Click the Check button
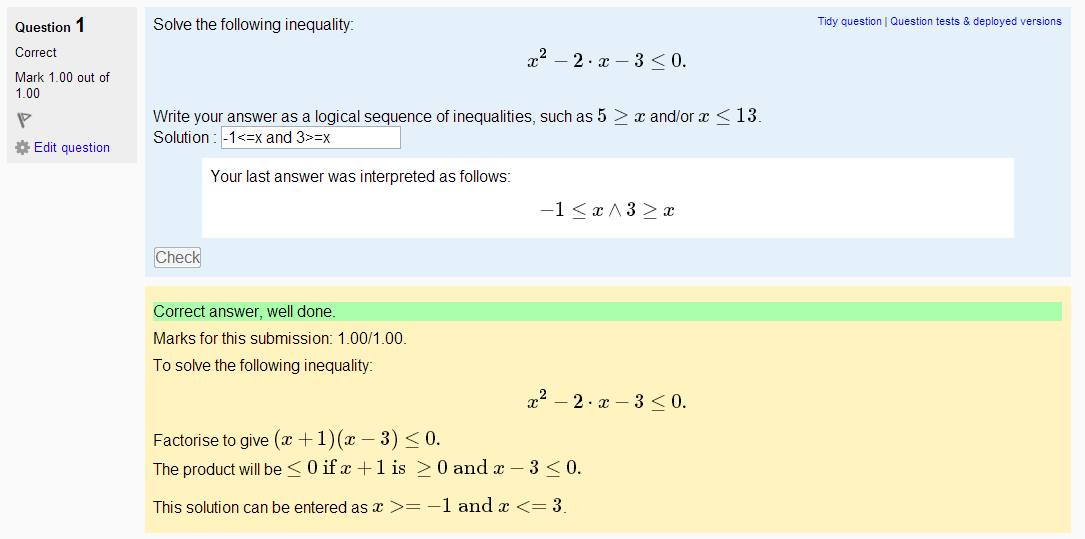Screen dimensions: 1085x539 [177, 257]
